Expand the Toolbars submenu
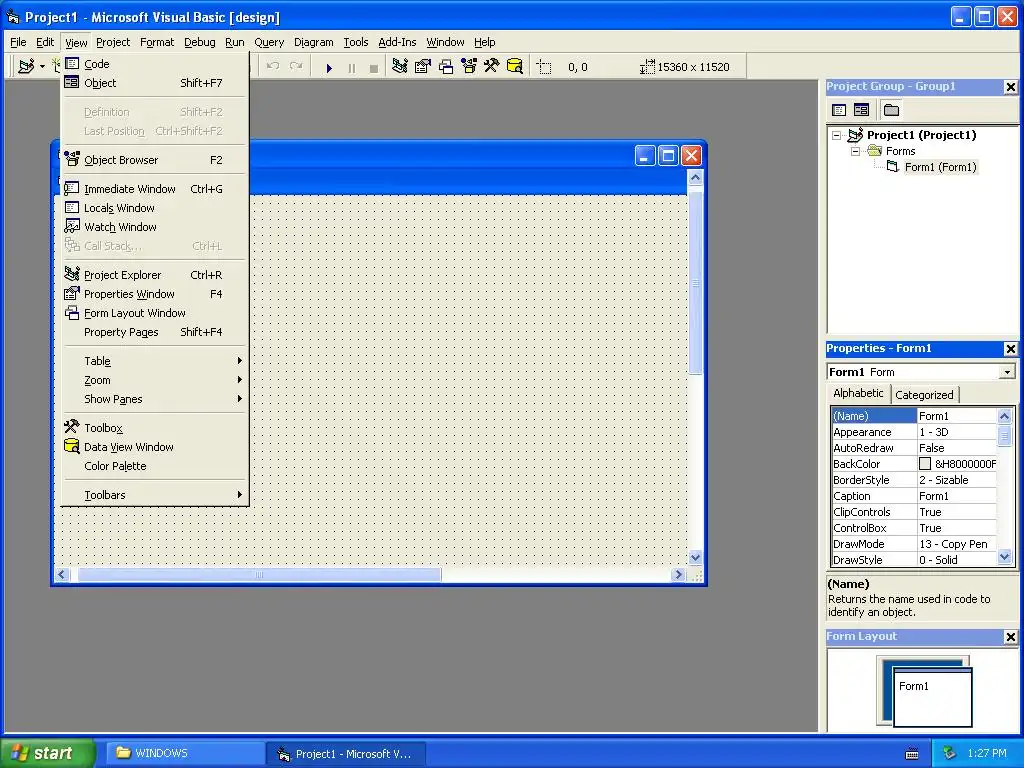Image resolution: width=1024 pixels, height=768 pixels. pos(154,495)
